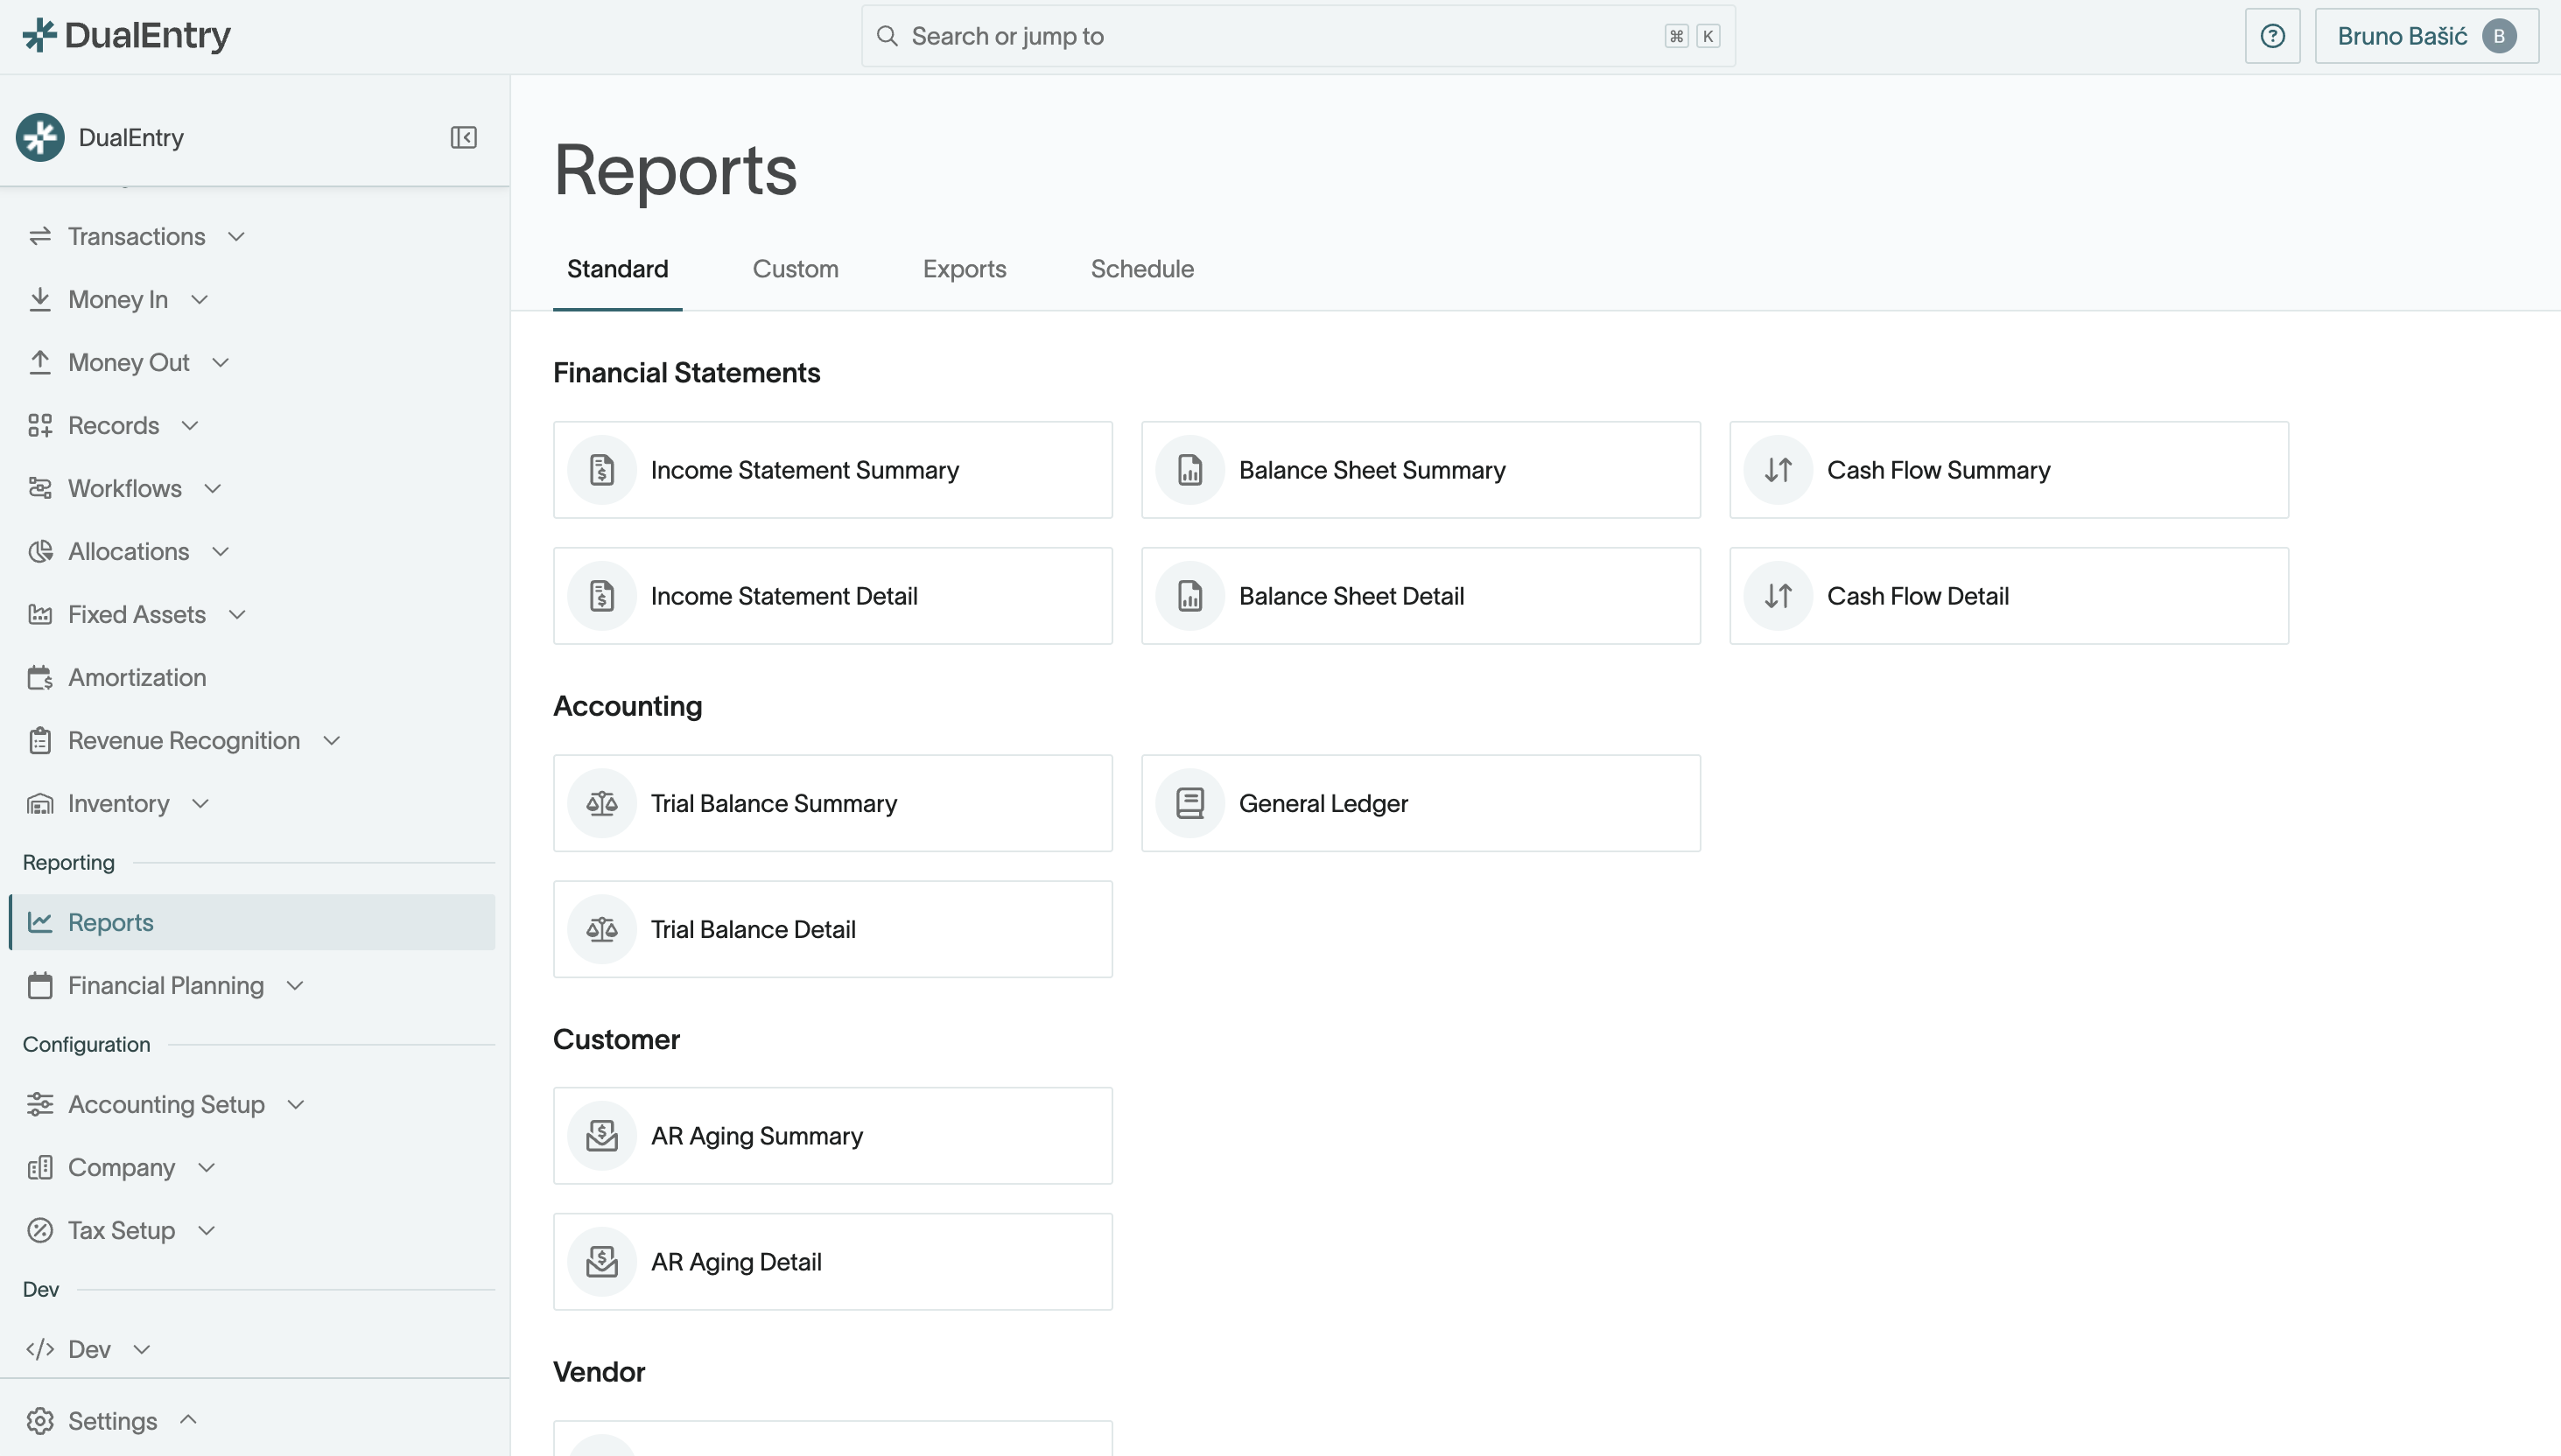Click the Trial Balance Summary scales icon
2561x1456 pixels.
pos(601,803)
